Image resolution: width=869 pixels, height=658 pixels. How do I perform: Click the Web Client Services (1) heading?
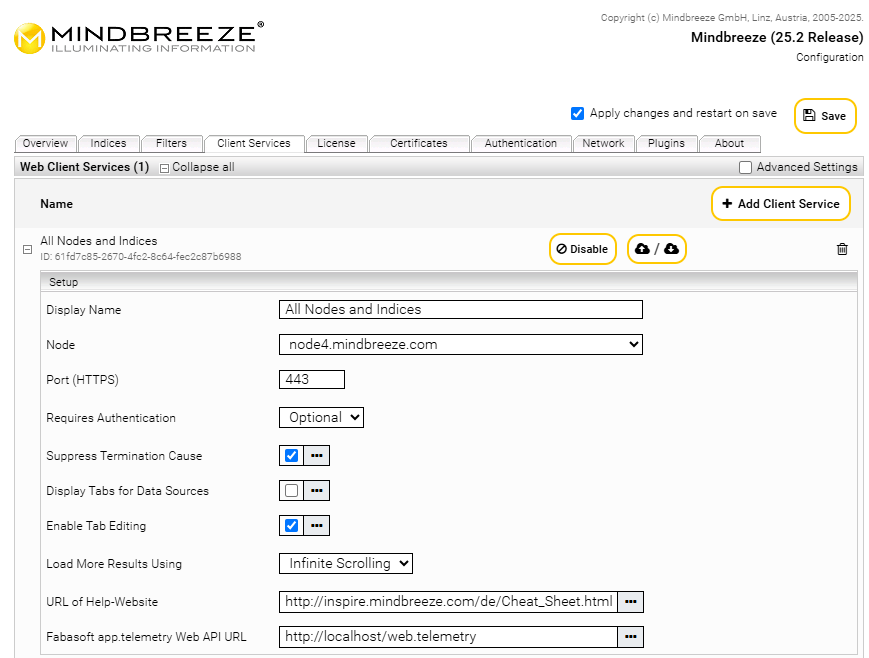click(85, 167)
